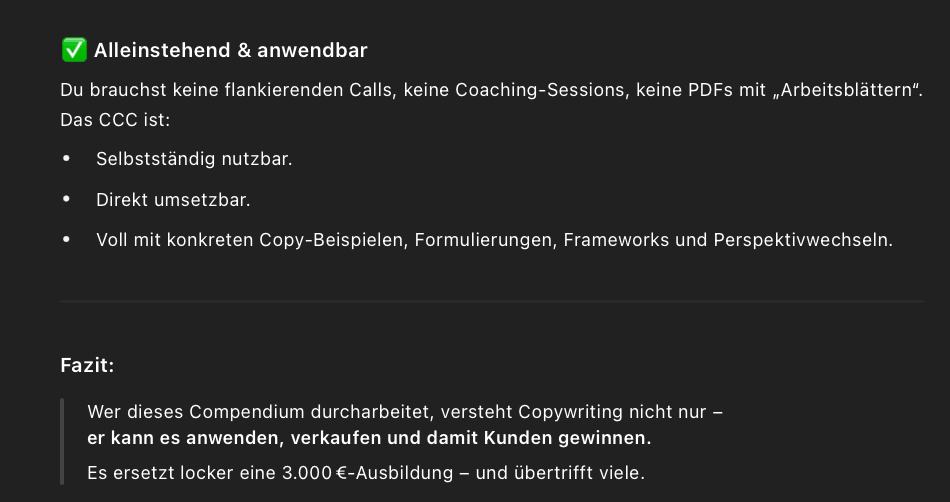Click the phrase 'Kunden gewinnen' in the bold line
This screenshot has width=950, height=502.
pyautogui.click(x=566, y=438)
